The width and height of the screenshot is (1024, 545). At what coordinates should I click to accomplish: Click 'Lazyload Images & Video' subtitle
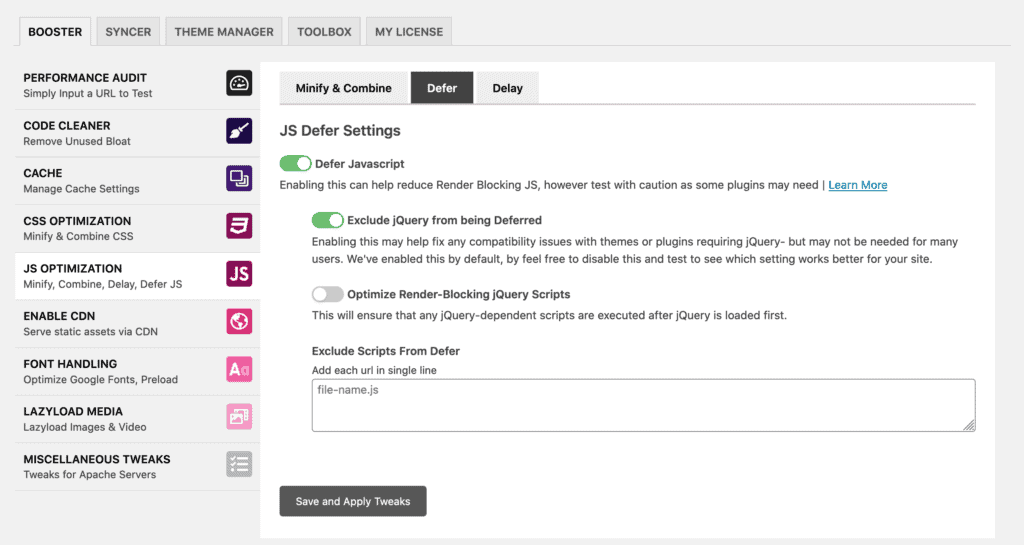(x=85, y=427)
